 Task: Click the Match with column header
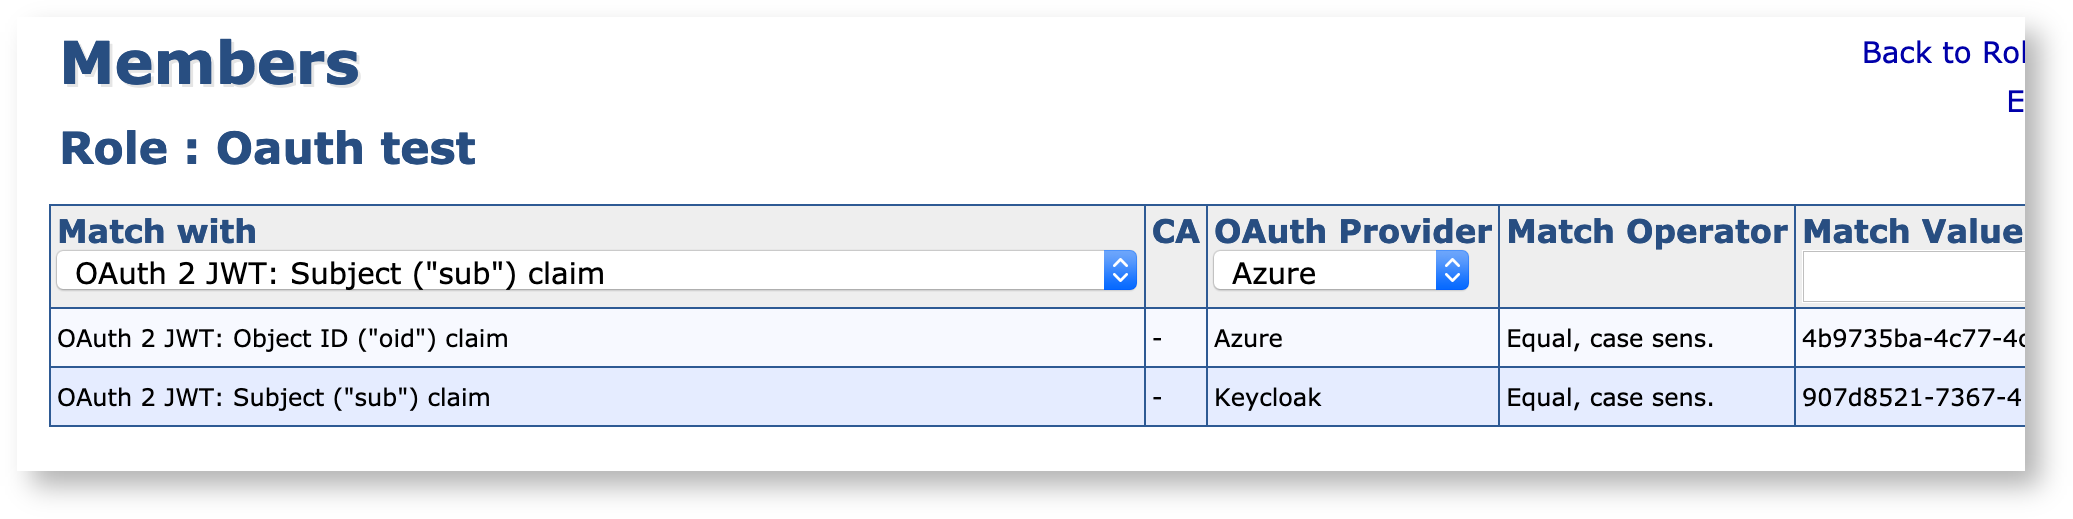pos(157,231)
